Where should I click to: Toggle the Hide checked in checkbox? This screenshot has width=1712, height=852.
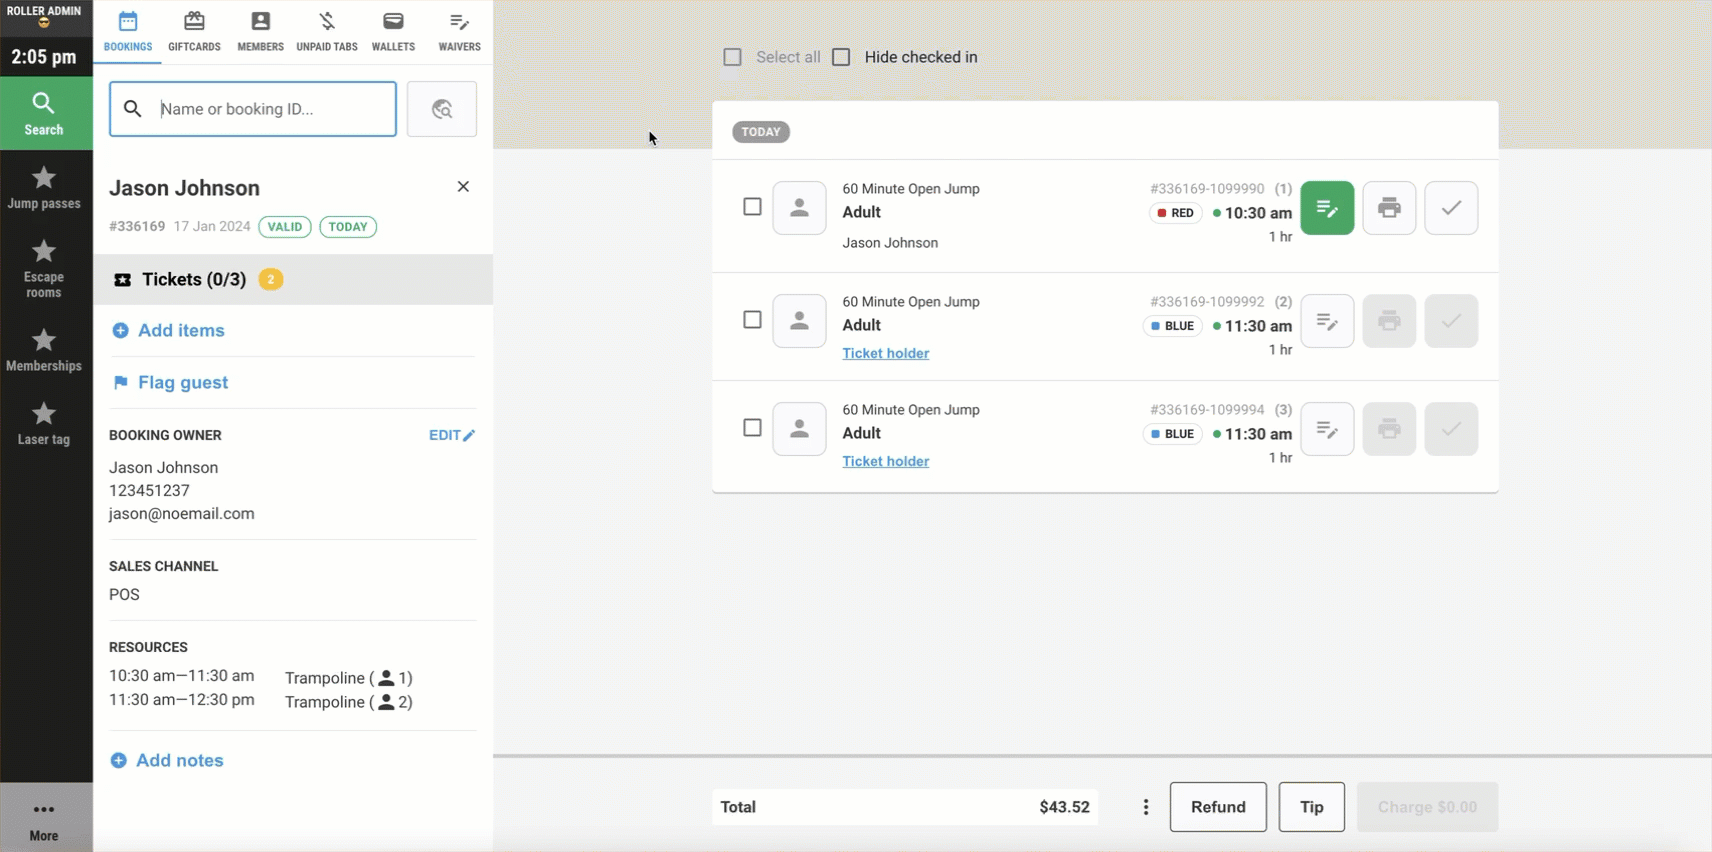pos(841,57)
